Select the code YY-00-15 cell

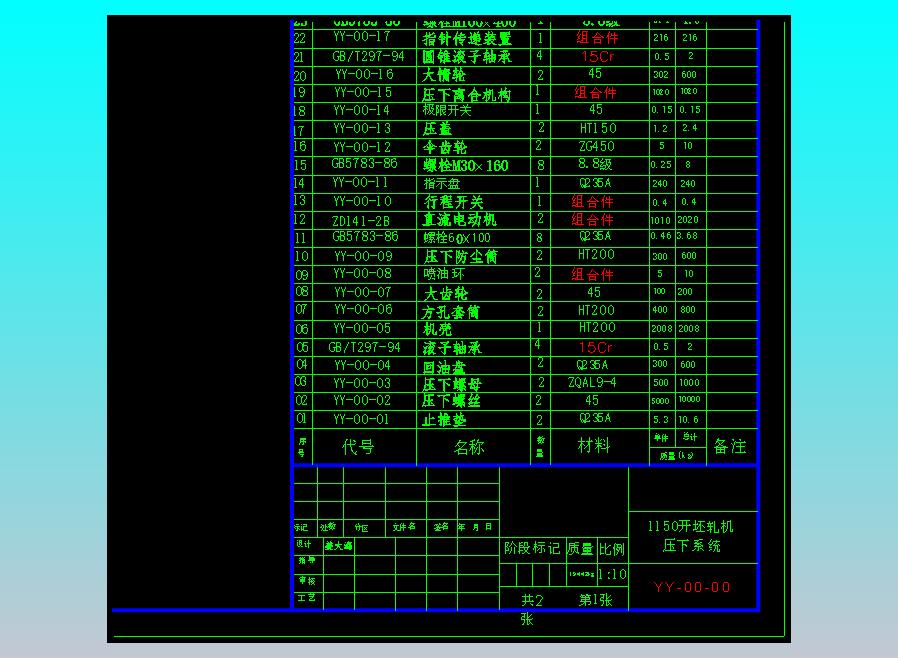pos(363,92)
